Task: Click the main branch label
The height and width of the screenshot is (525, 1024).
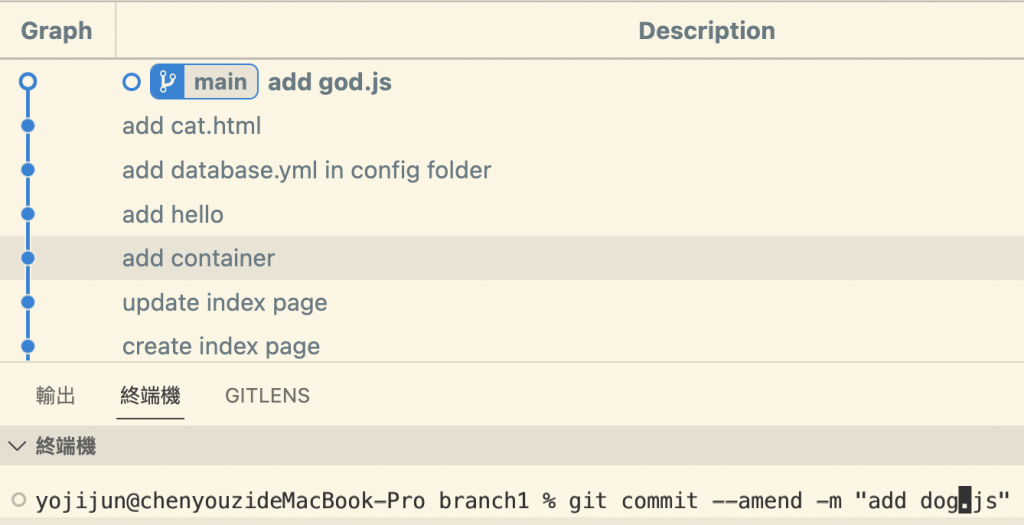Action: [x=220, y=82]
